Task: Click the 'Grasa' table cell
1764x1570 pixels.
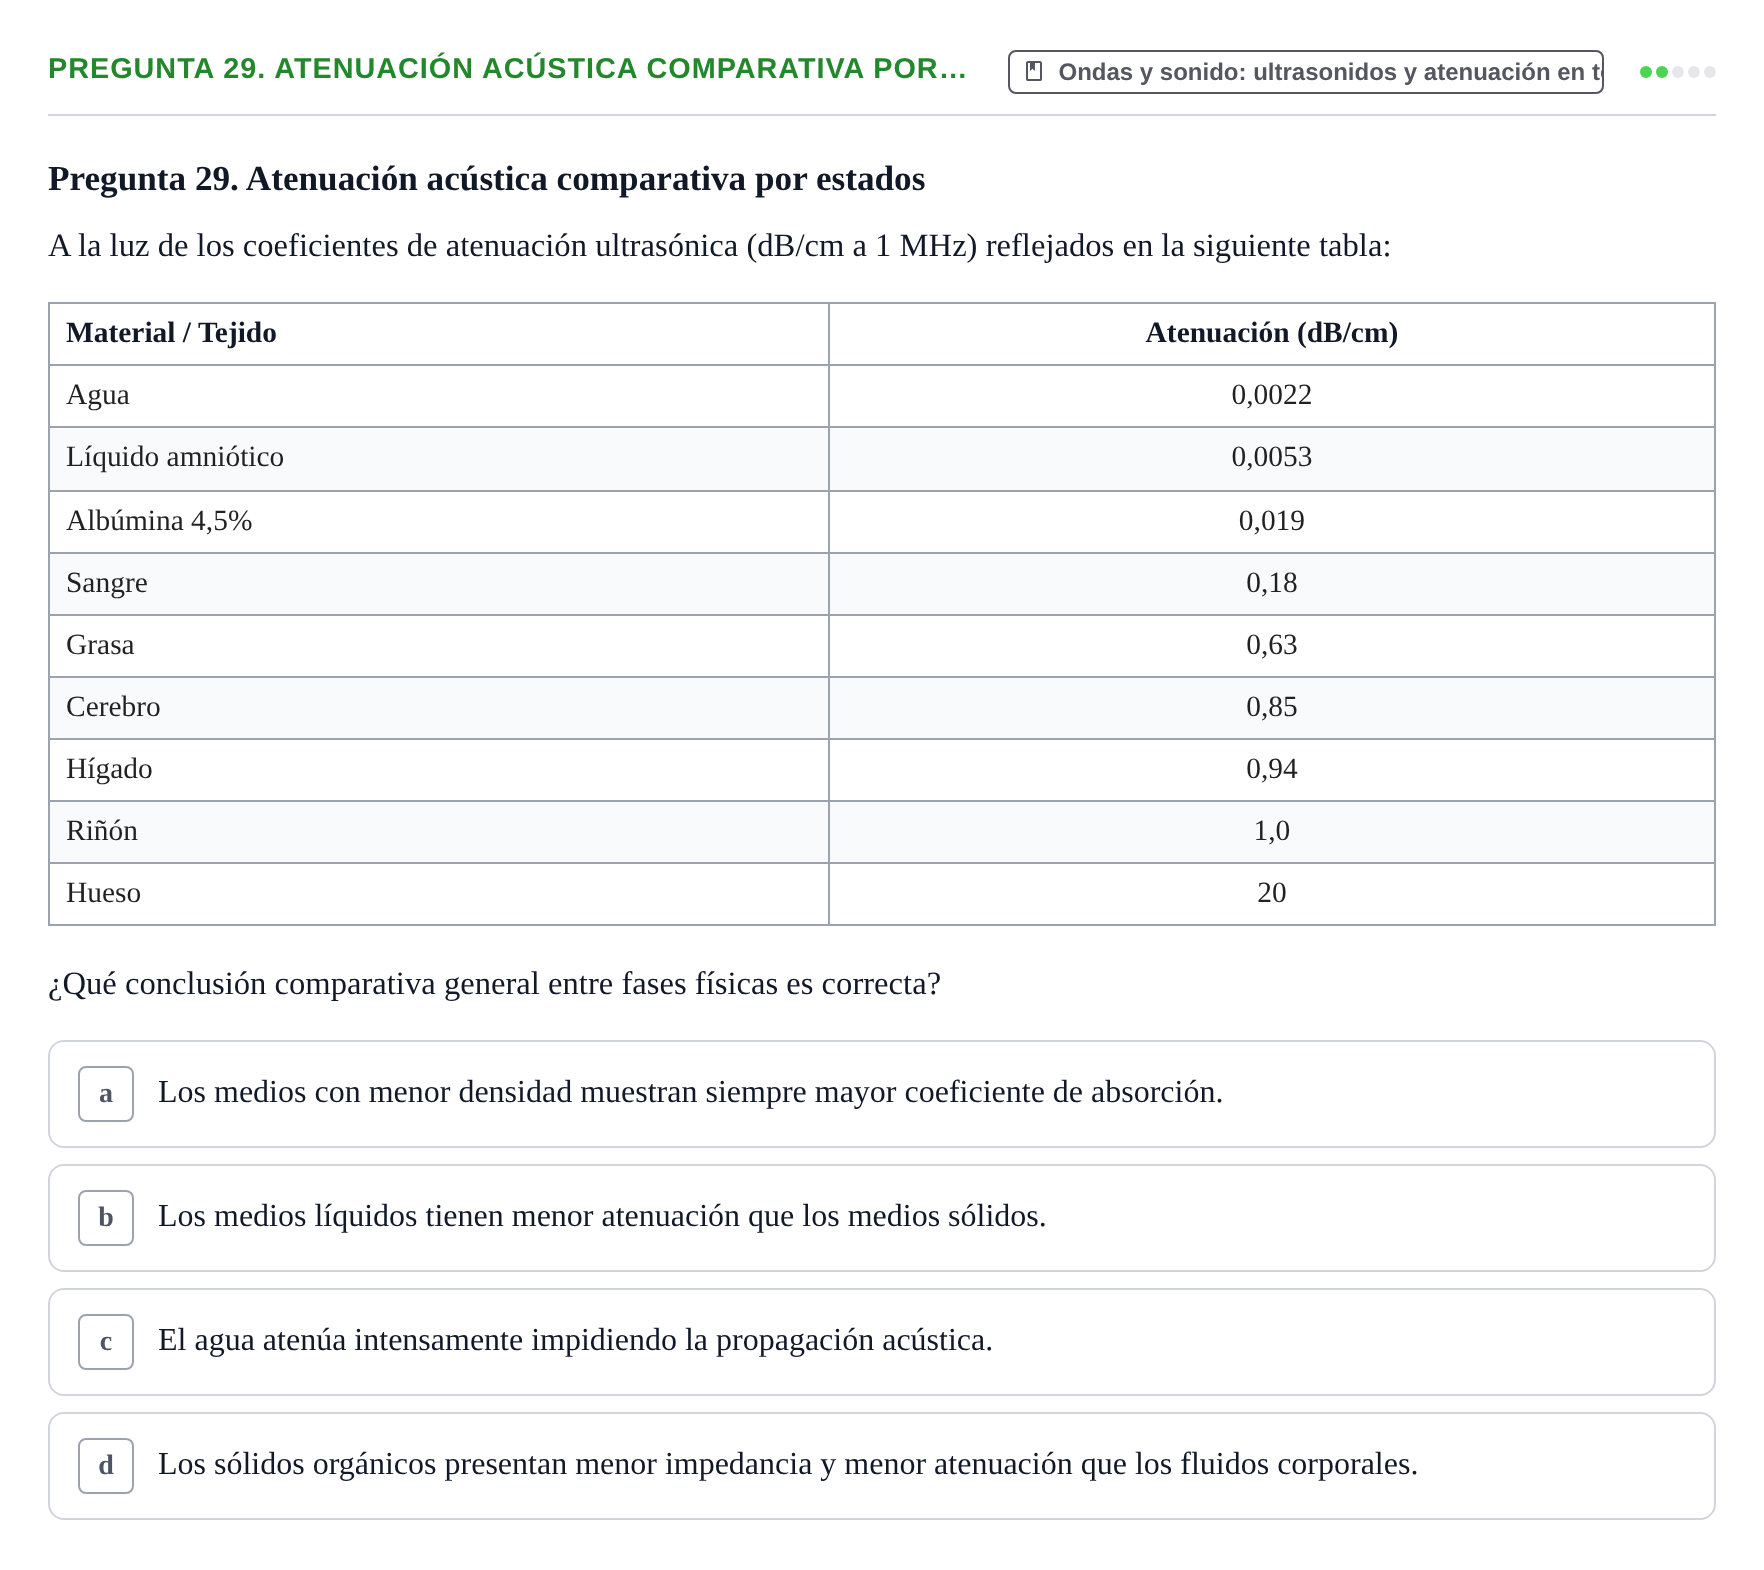Action: click(x=439, y=645)
